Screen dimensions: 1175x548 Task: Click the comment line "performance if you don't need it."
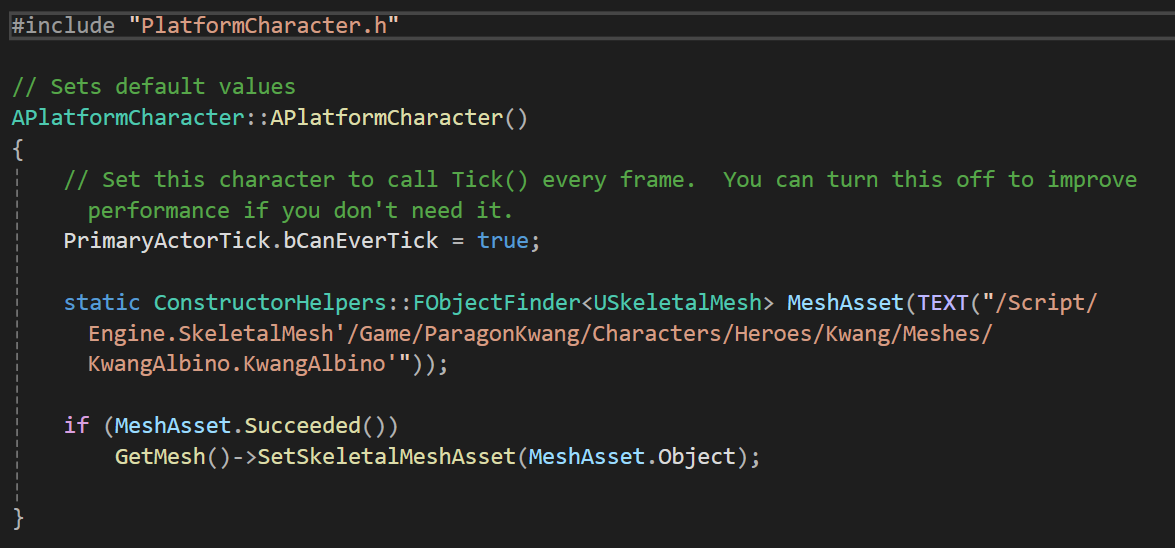point(300,211)
